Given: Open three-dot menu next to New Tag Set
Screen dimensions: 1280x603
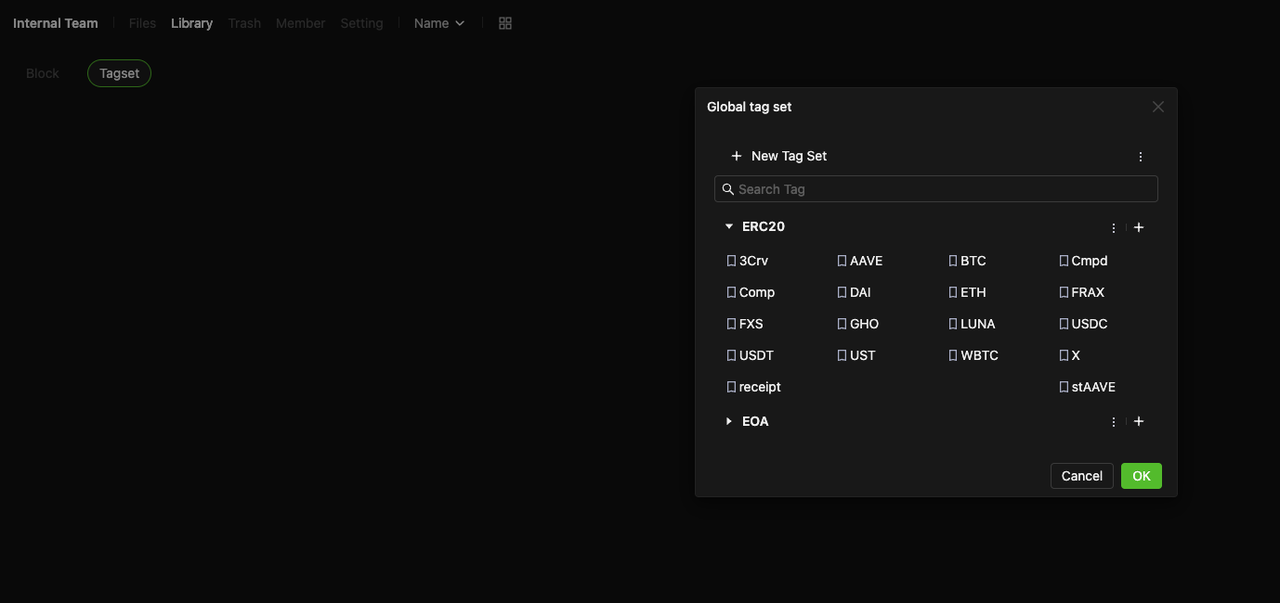Looking at the screenshot, I should point(1140,157).
